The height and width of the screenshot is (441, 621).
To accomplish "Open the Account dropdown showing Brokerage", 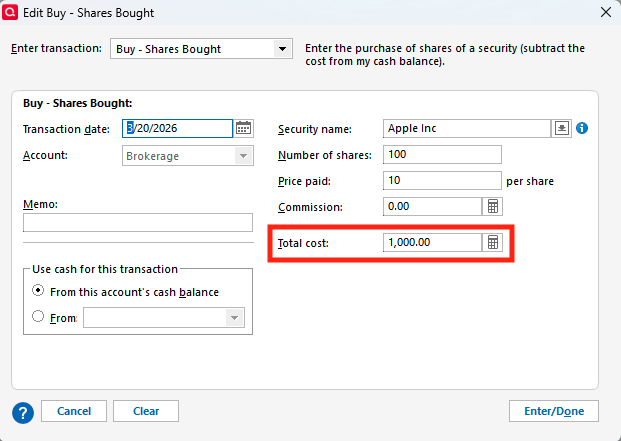I will click(243, 155).
